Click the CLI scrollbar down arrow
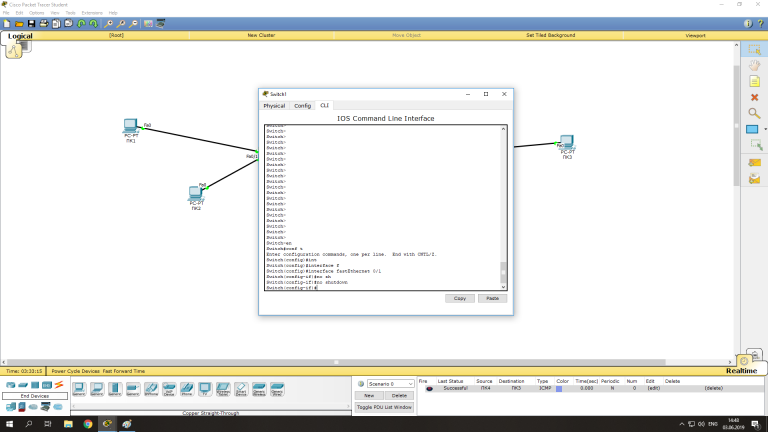Image resolution: width=768 pixels, height=432 pixels. 504,287
